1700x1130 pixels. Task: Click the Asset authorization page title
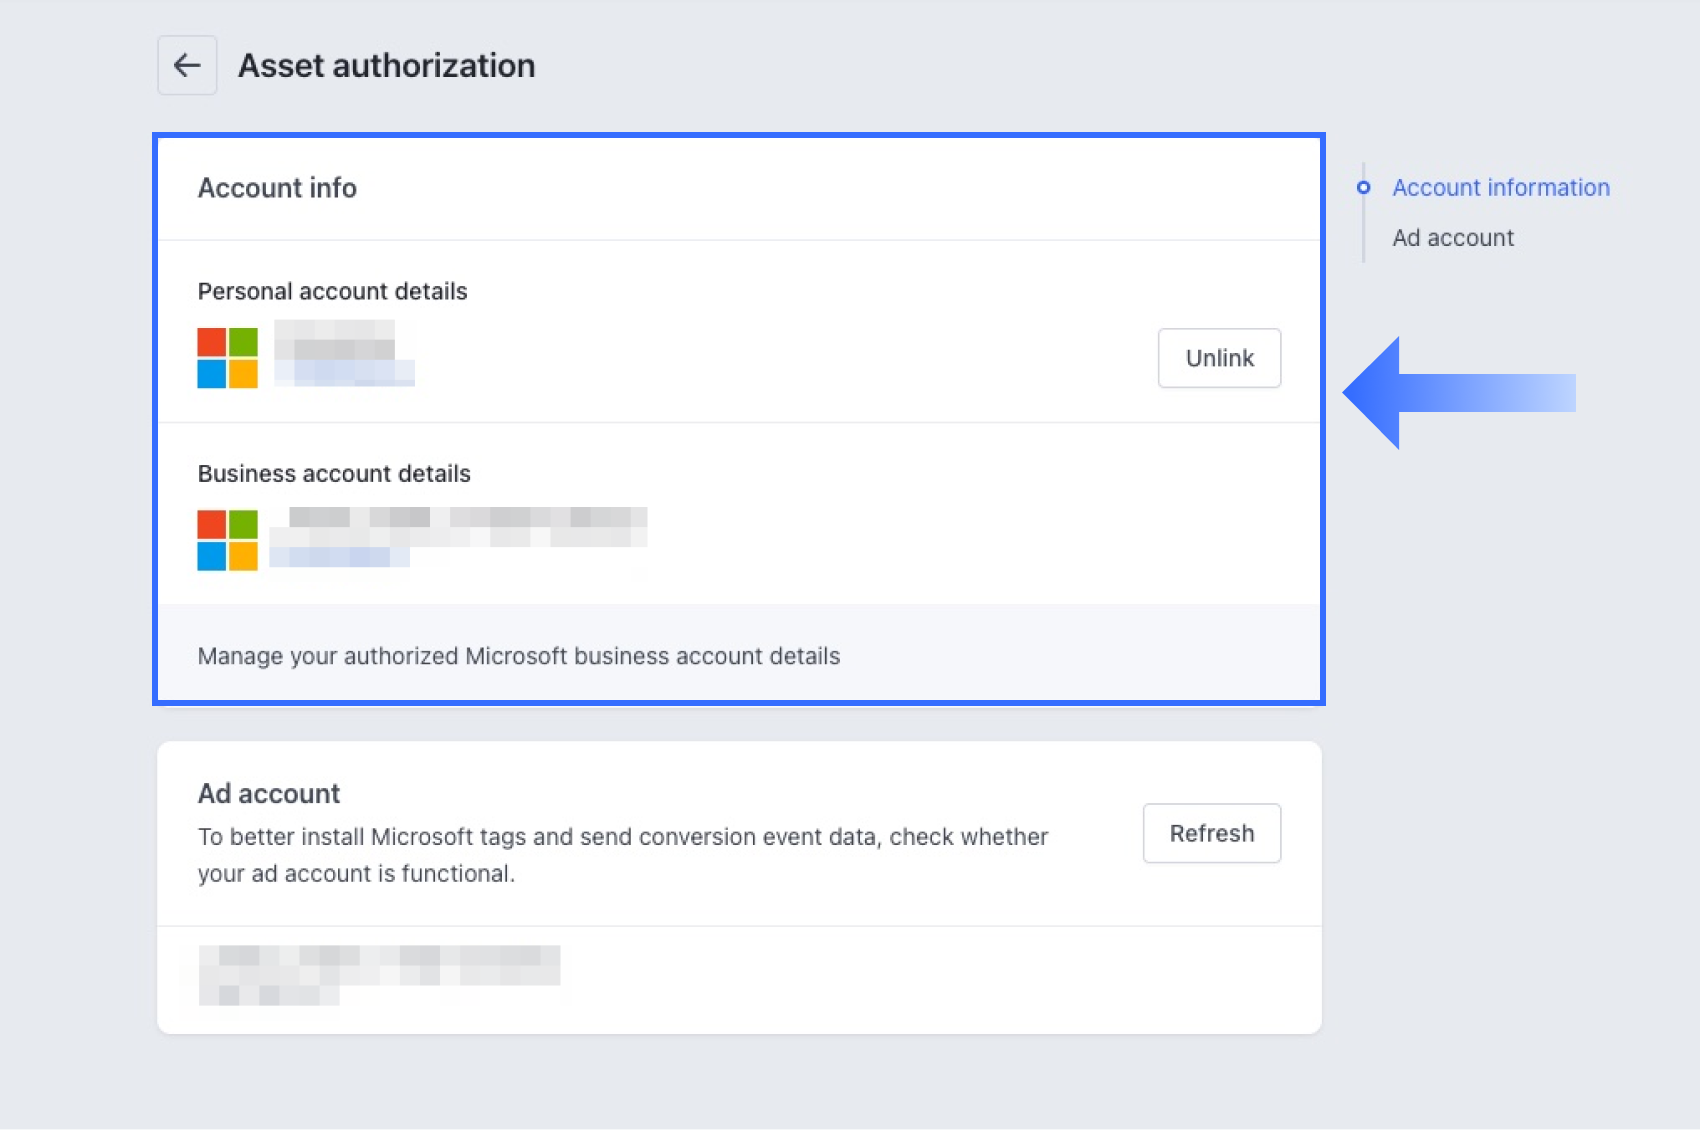[386, 66]
